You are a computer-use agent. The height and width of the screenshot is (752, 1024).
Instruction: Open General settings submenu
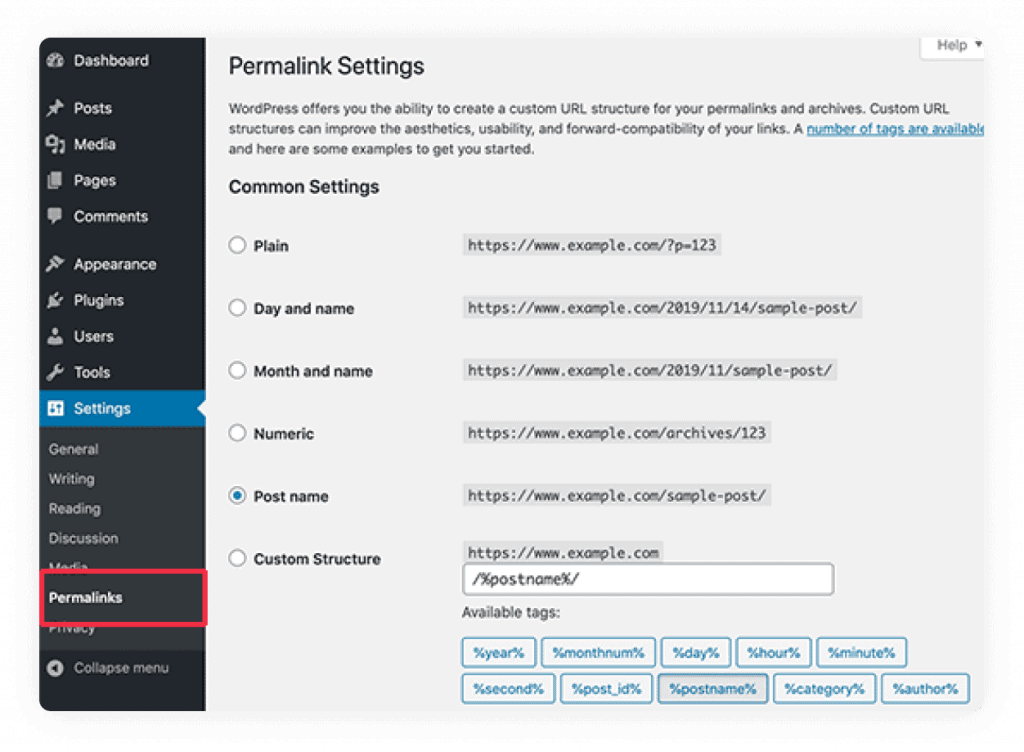[74, 449]
